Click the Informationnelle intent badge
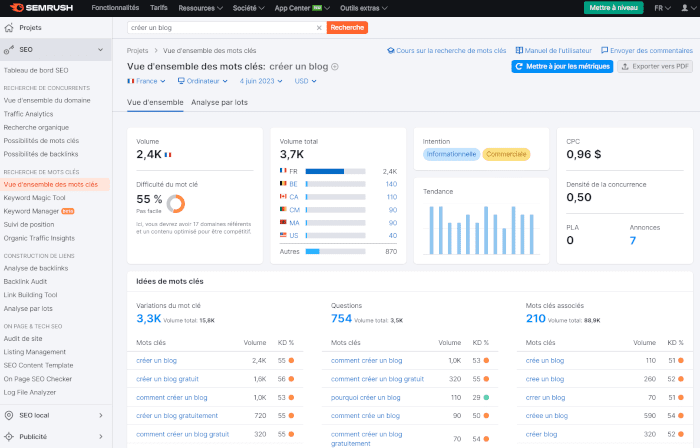The height and width of the screenshot is (448, 700). tap(451, 154)
